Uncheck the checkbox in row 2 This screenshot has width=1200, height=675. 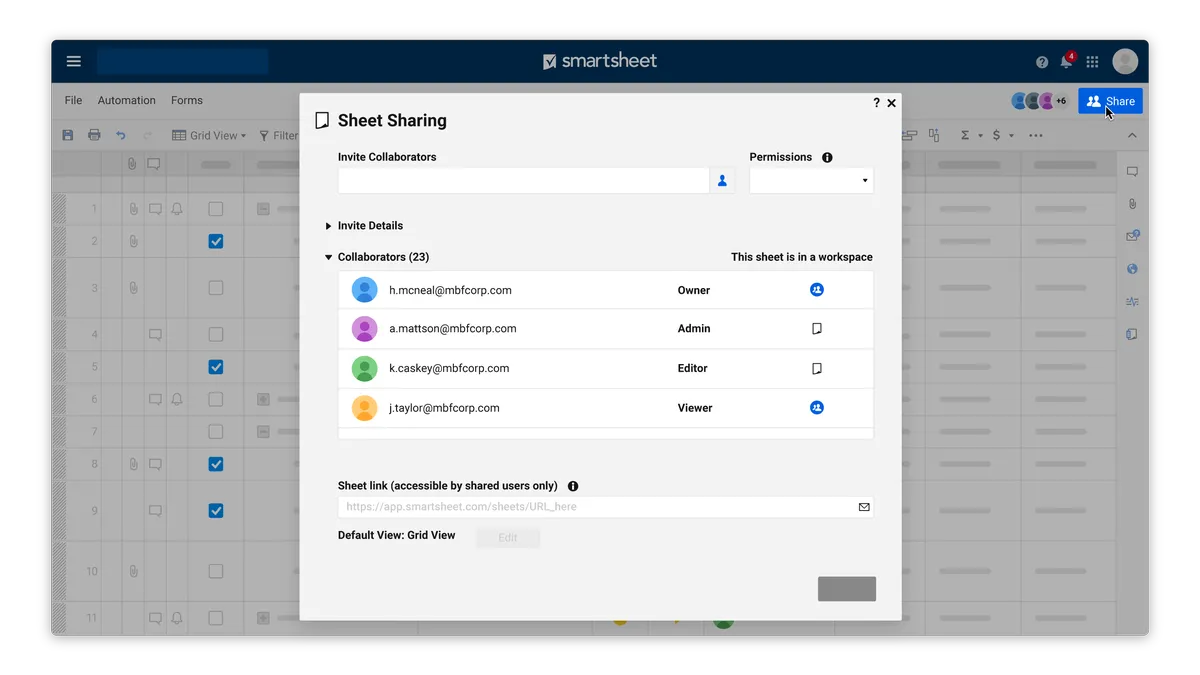pyautogui.click(x=215, y=241)
